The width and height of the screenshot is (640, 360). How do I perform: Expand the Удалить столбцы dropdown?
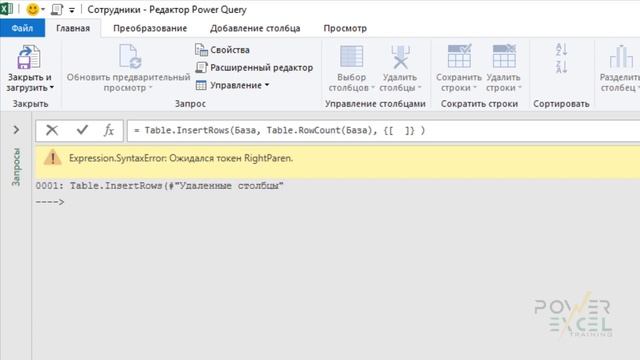[419, 88]
